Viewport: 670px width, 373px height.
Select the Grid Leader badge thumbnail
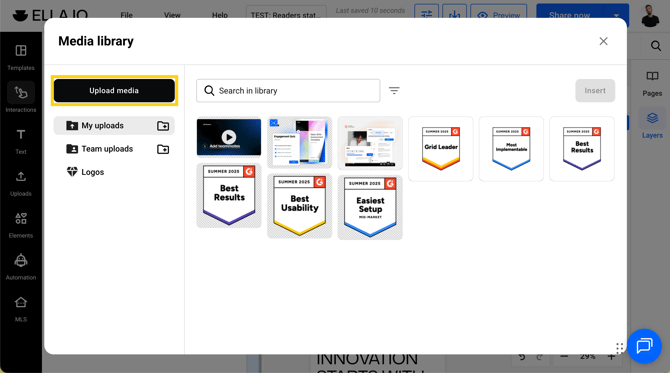point(441,149)
